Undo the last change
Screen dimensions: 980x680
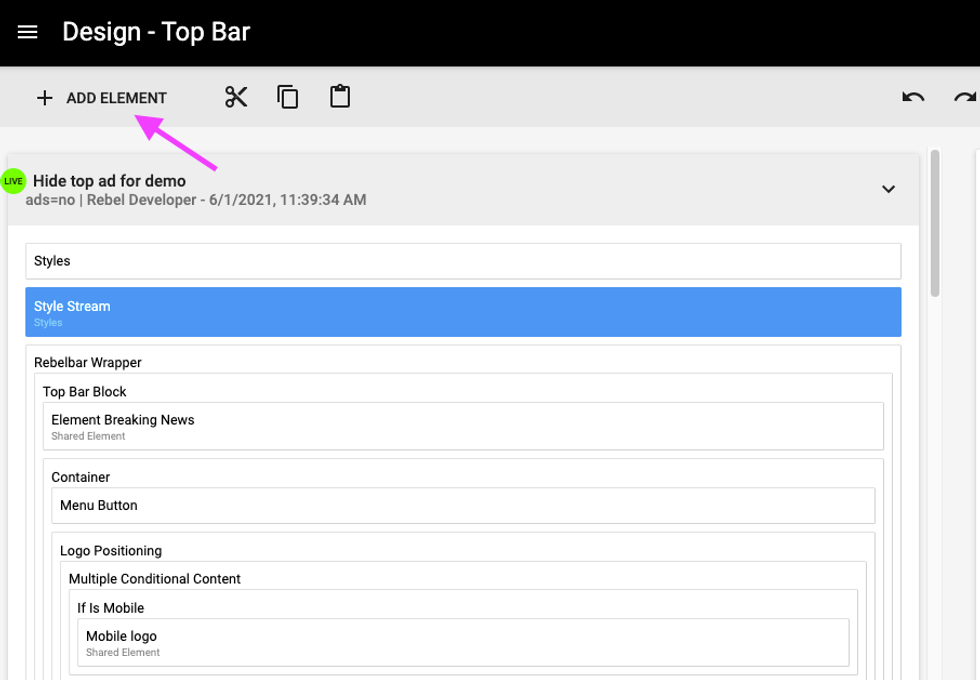[x=913, y=97]
